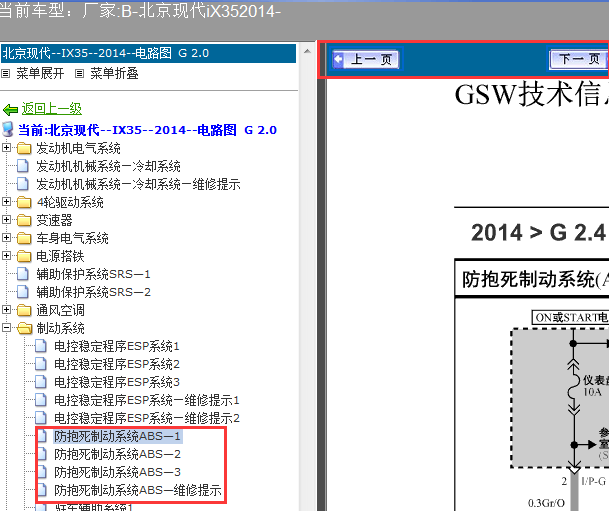
Task: Click 车身电气系统 folder label
Action: [72, 238]
